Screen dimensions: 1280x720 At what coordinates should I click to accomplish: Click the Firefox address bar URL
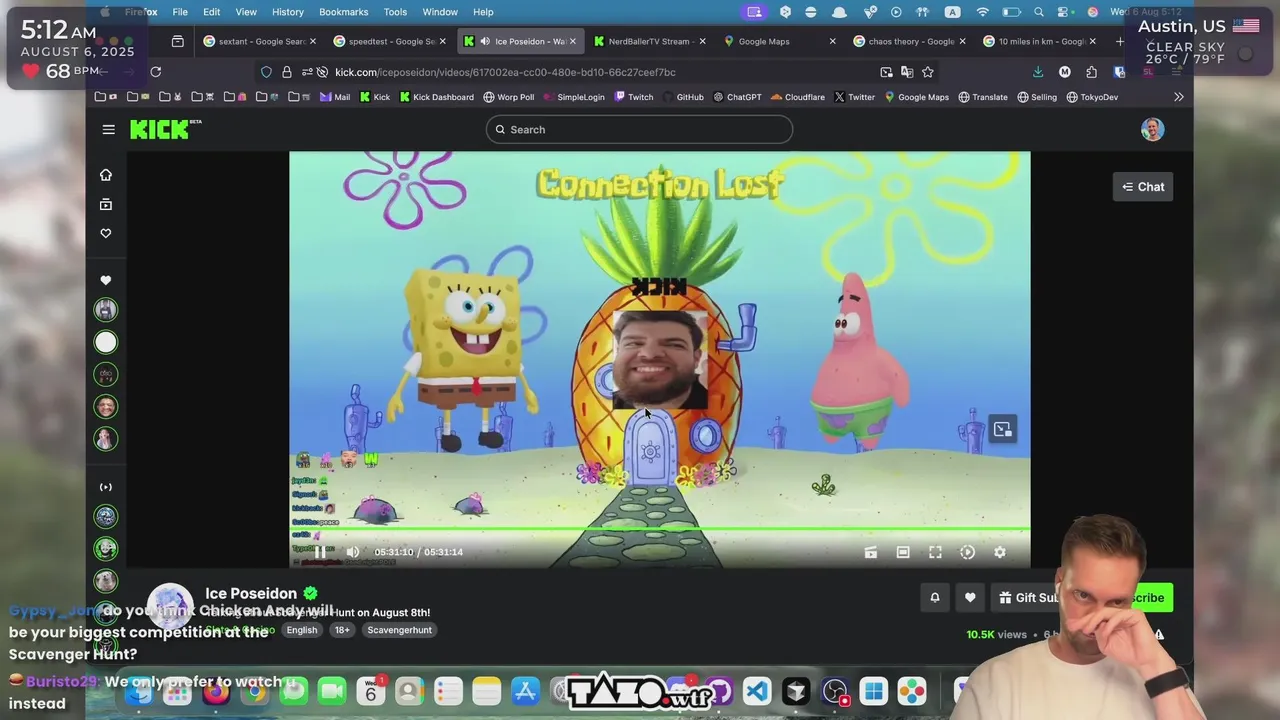coord(505,72)
